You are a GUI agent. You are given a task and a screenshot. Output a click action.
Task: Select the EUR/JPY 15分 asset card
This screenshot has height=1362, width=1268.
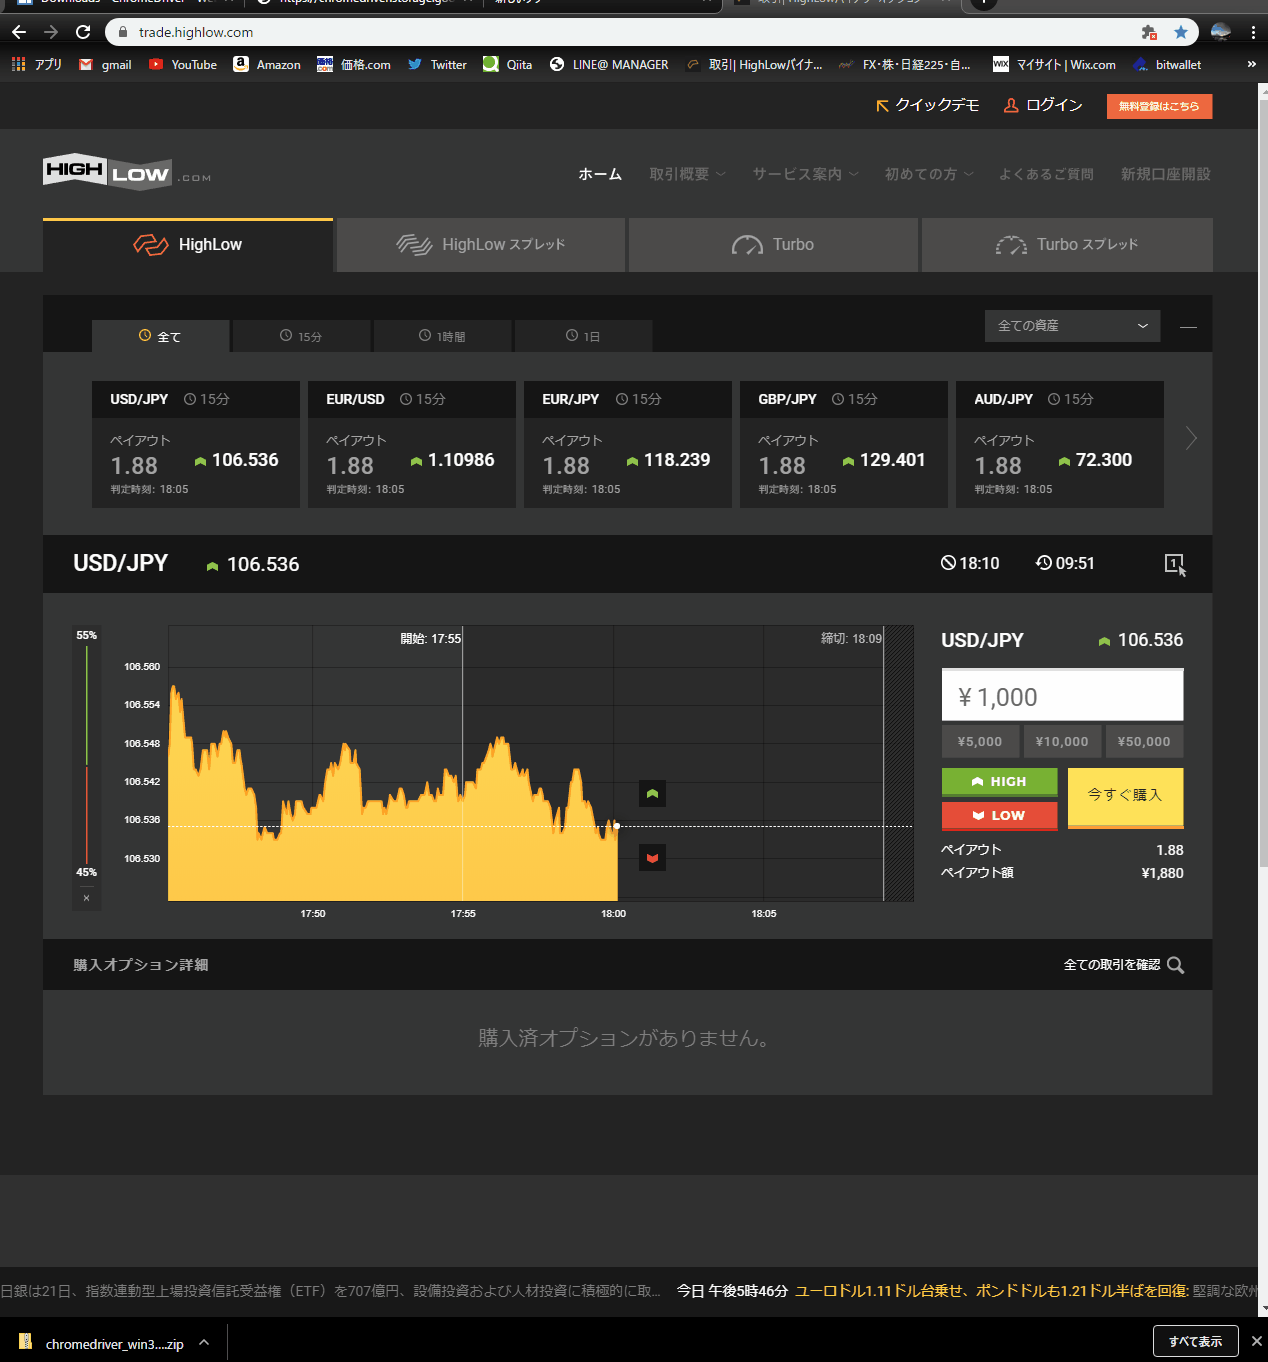[628, 444]
